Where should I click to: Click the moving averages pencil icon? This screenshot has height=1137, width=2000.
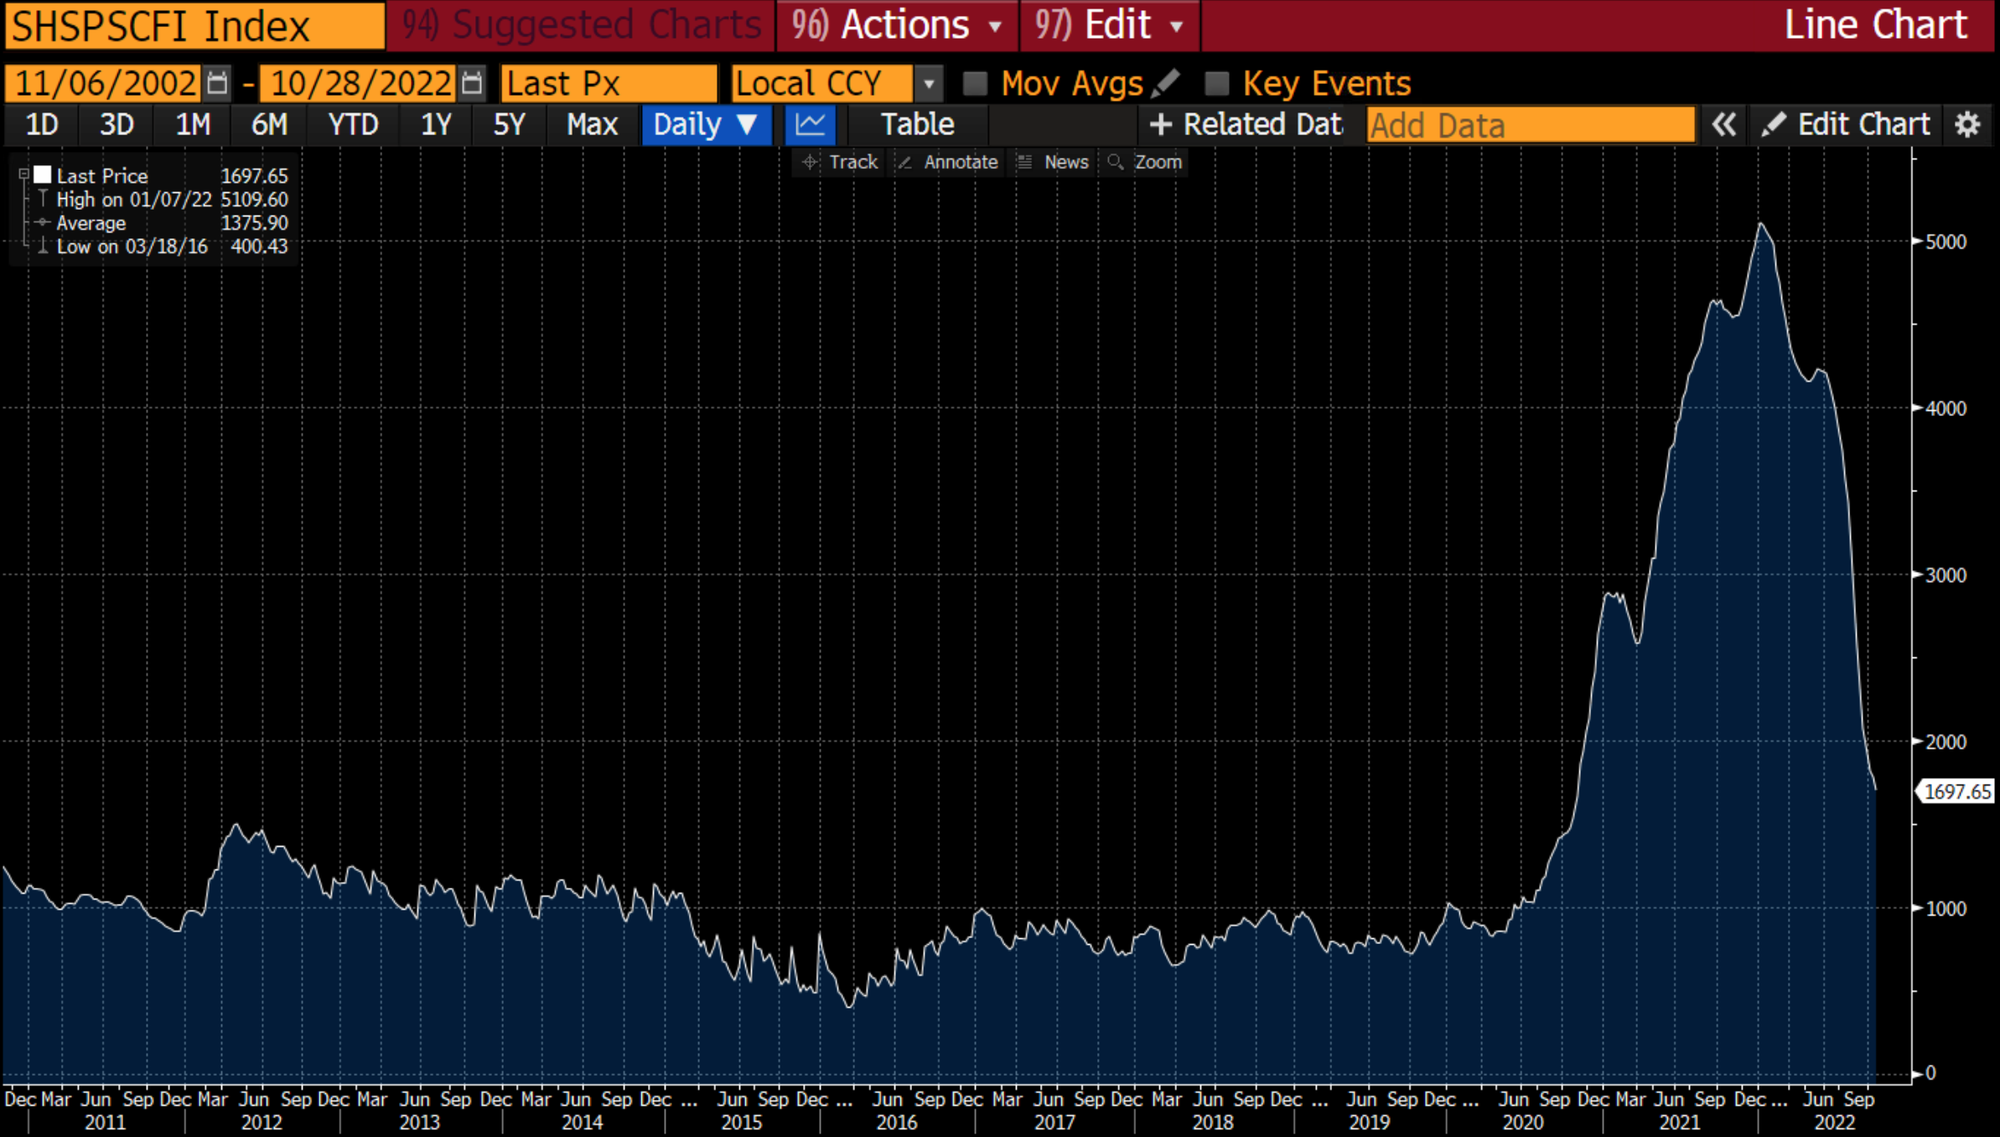pos(1166,83)
